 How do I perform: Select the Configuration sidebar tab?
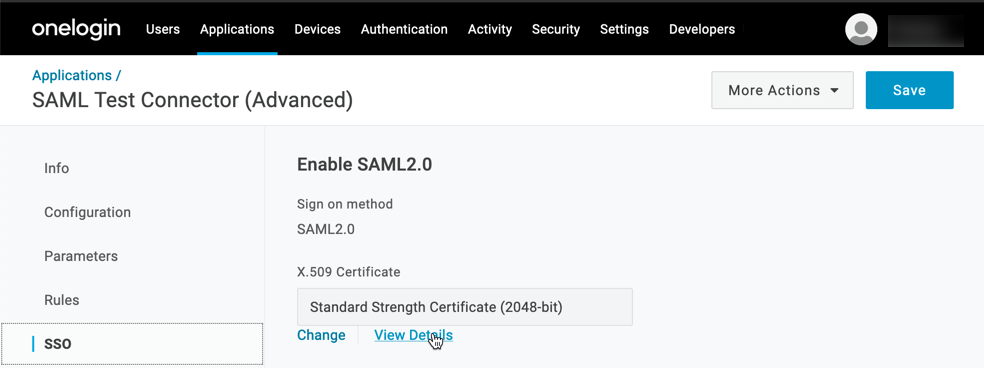click(x=87, y=212)
